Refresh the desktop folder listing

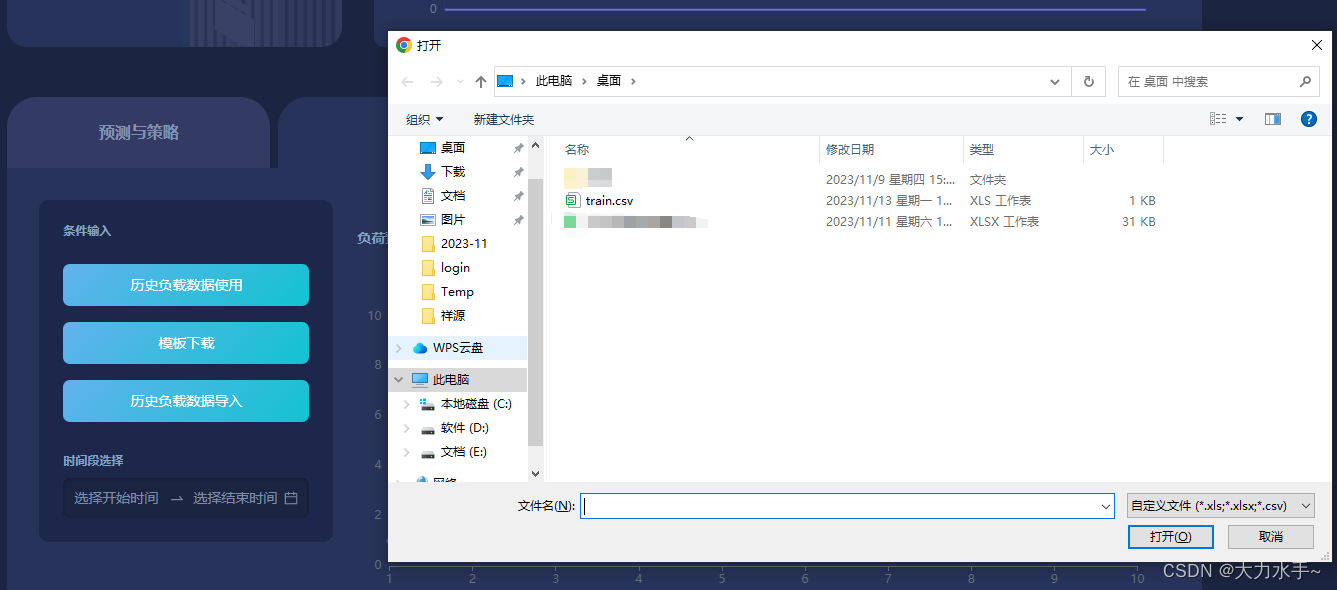coord(1088,81)
